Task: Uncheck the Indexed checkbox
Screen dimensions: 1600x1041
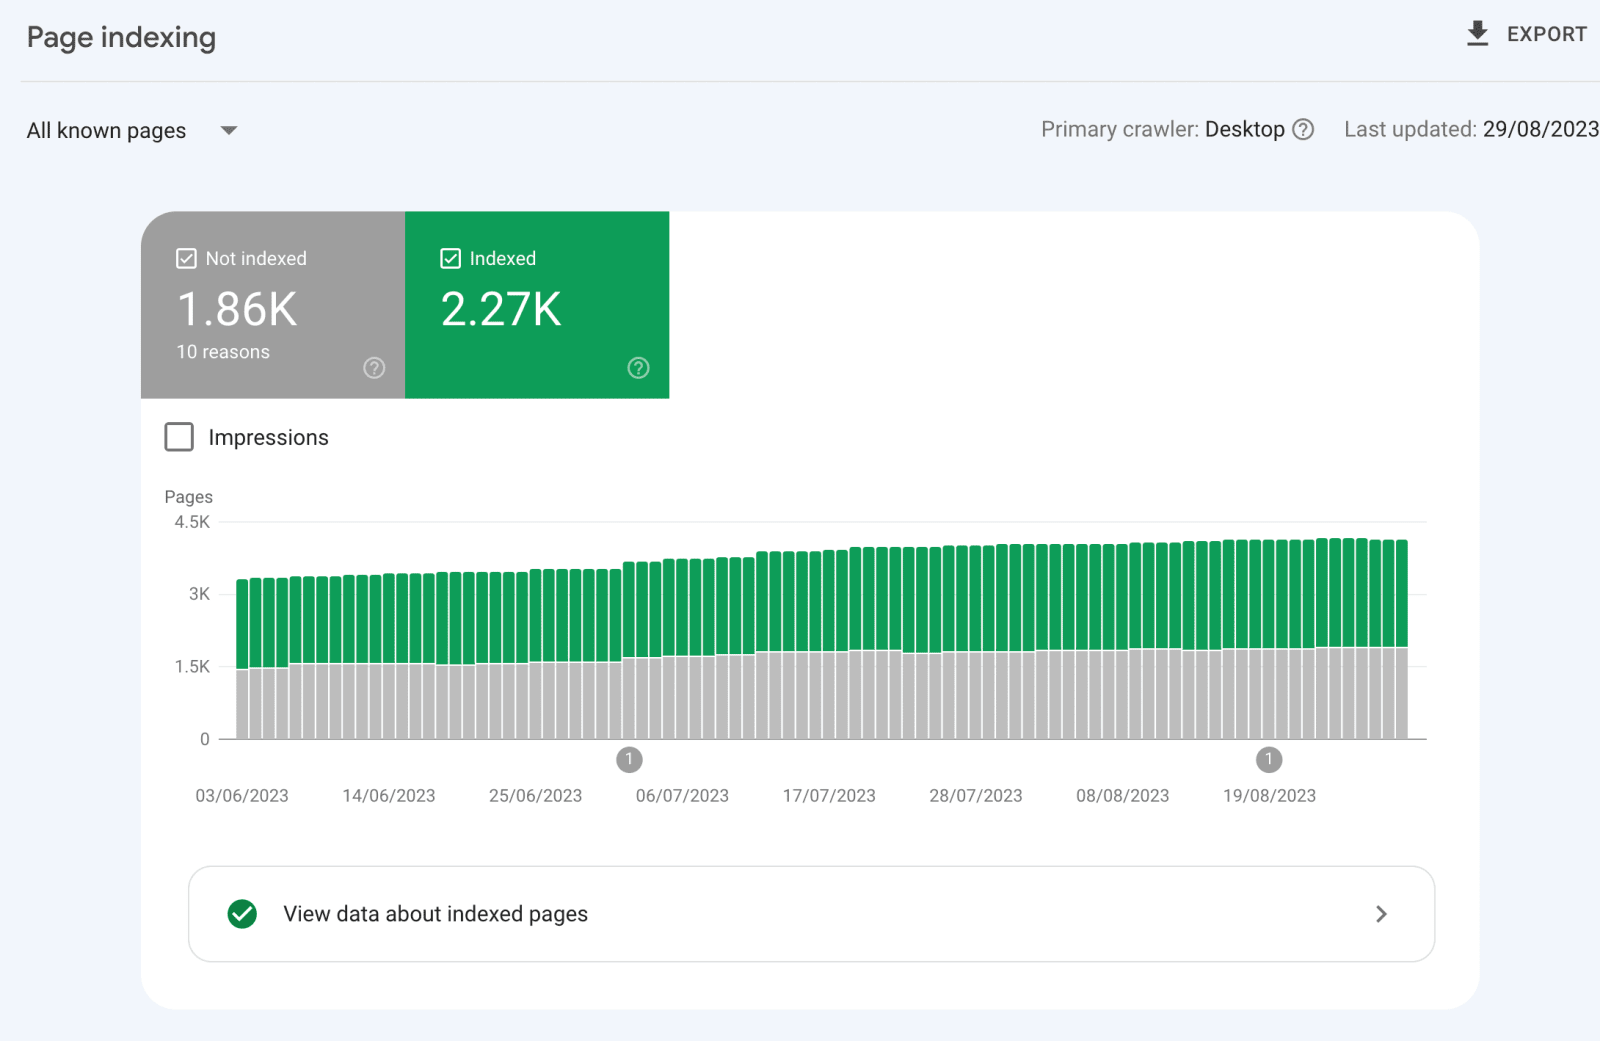Action: 450,259
